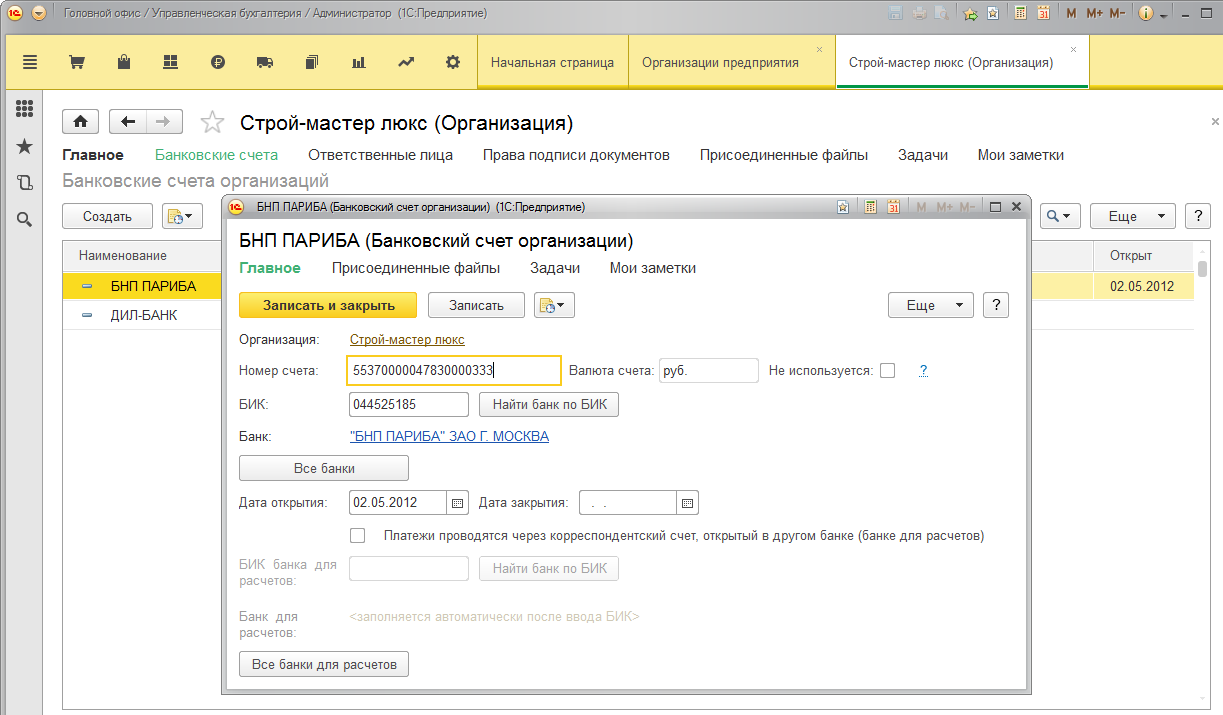Expand the 'Еще' menu in the dialog
Viewport: 1223px width, 715px height.
[930, 306]
